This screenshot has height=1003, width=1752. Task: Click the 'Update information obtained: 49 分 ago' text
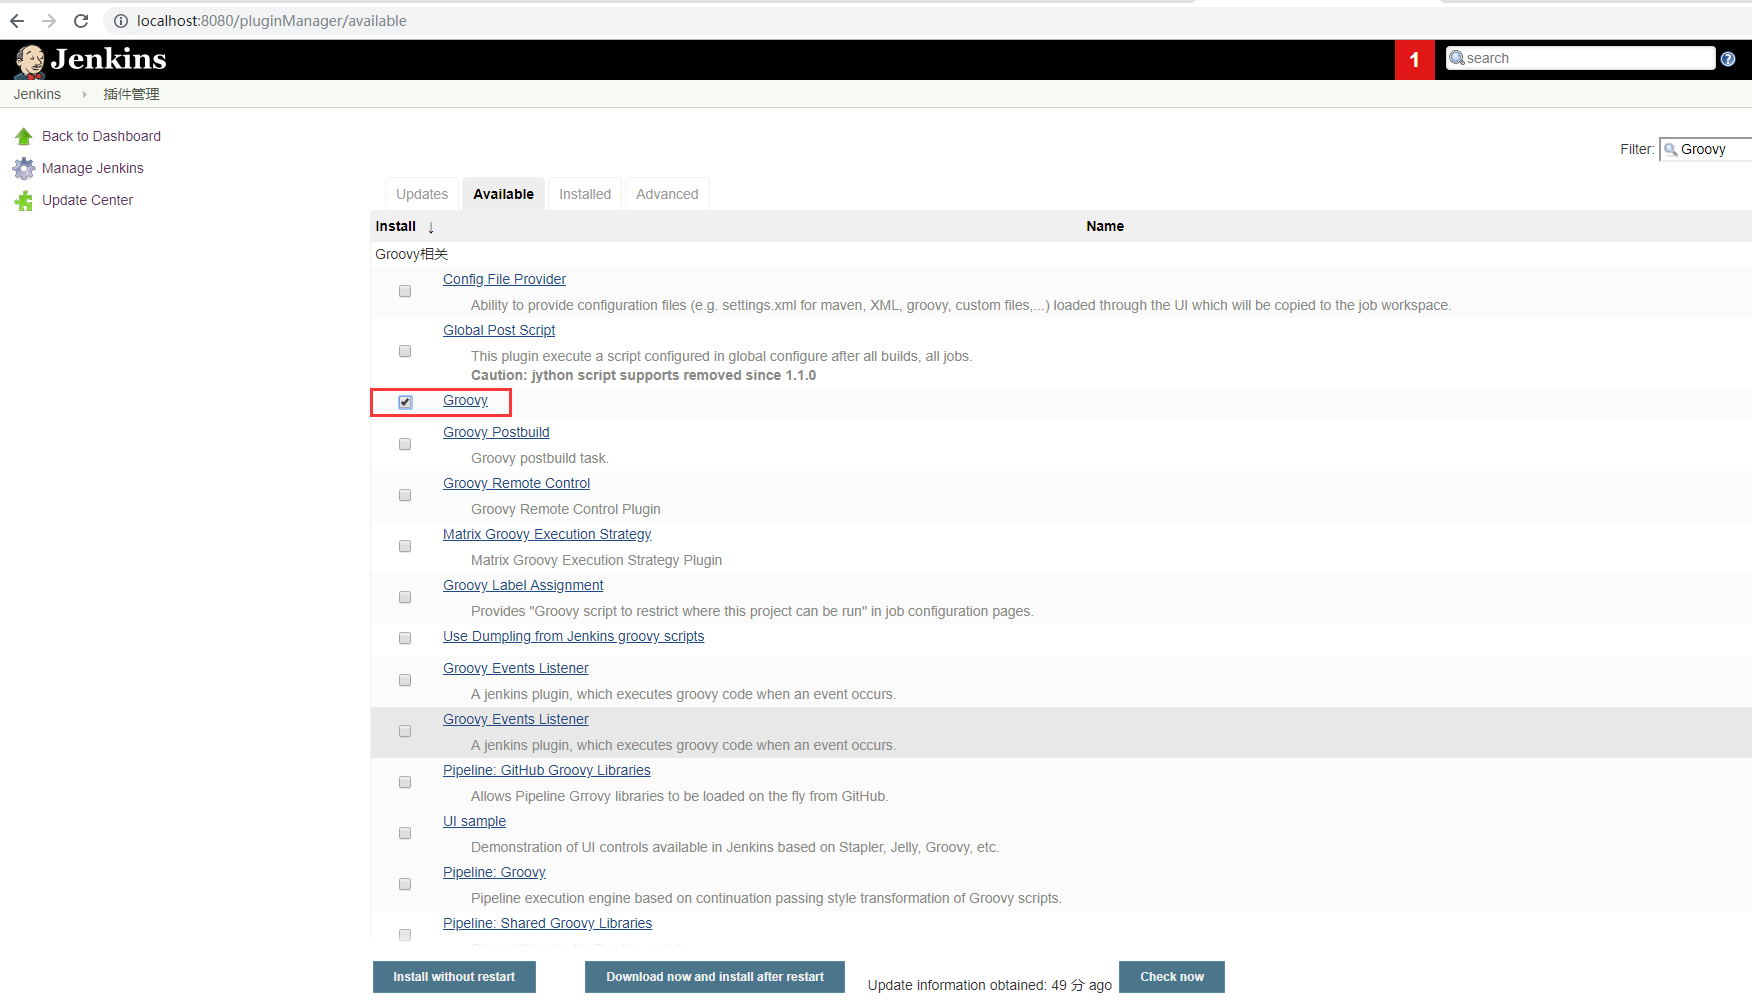990,985
